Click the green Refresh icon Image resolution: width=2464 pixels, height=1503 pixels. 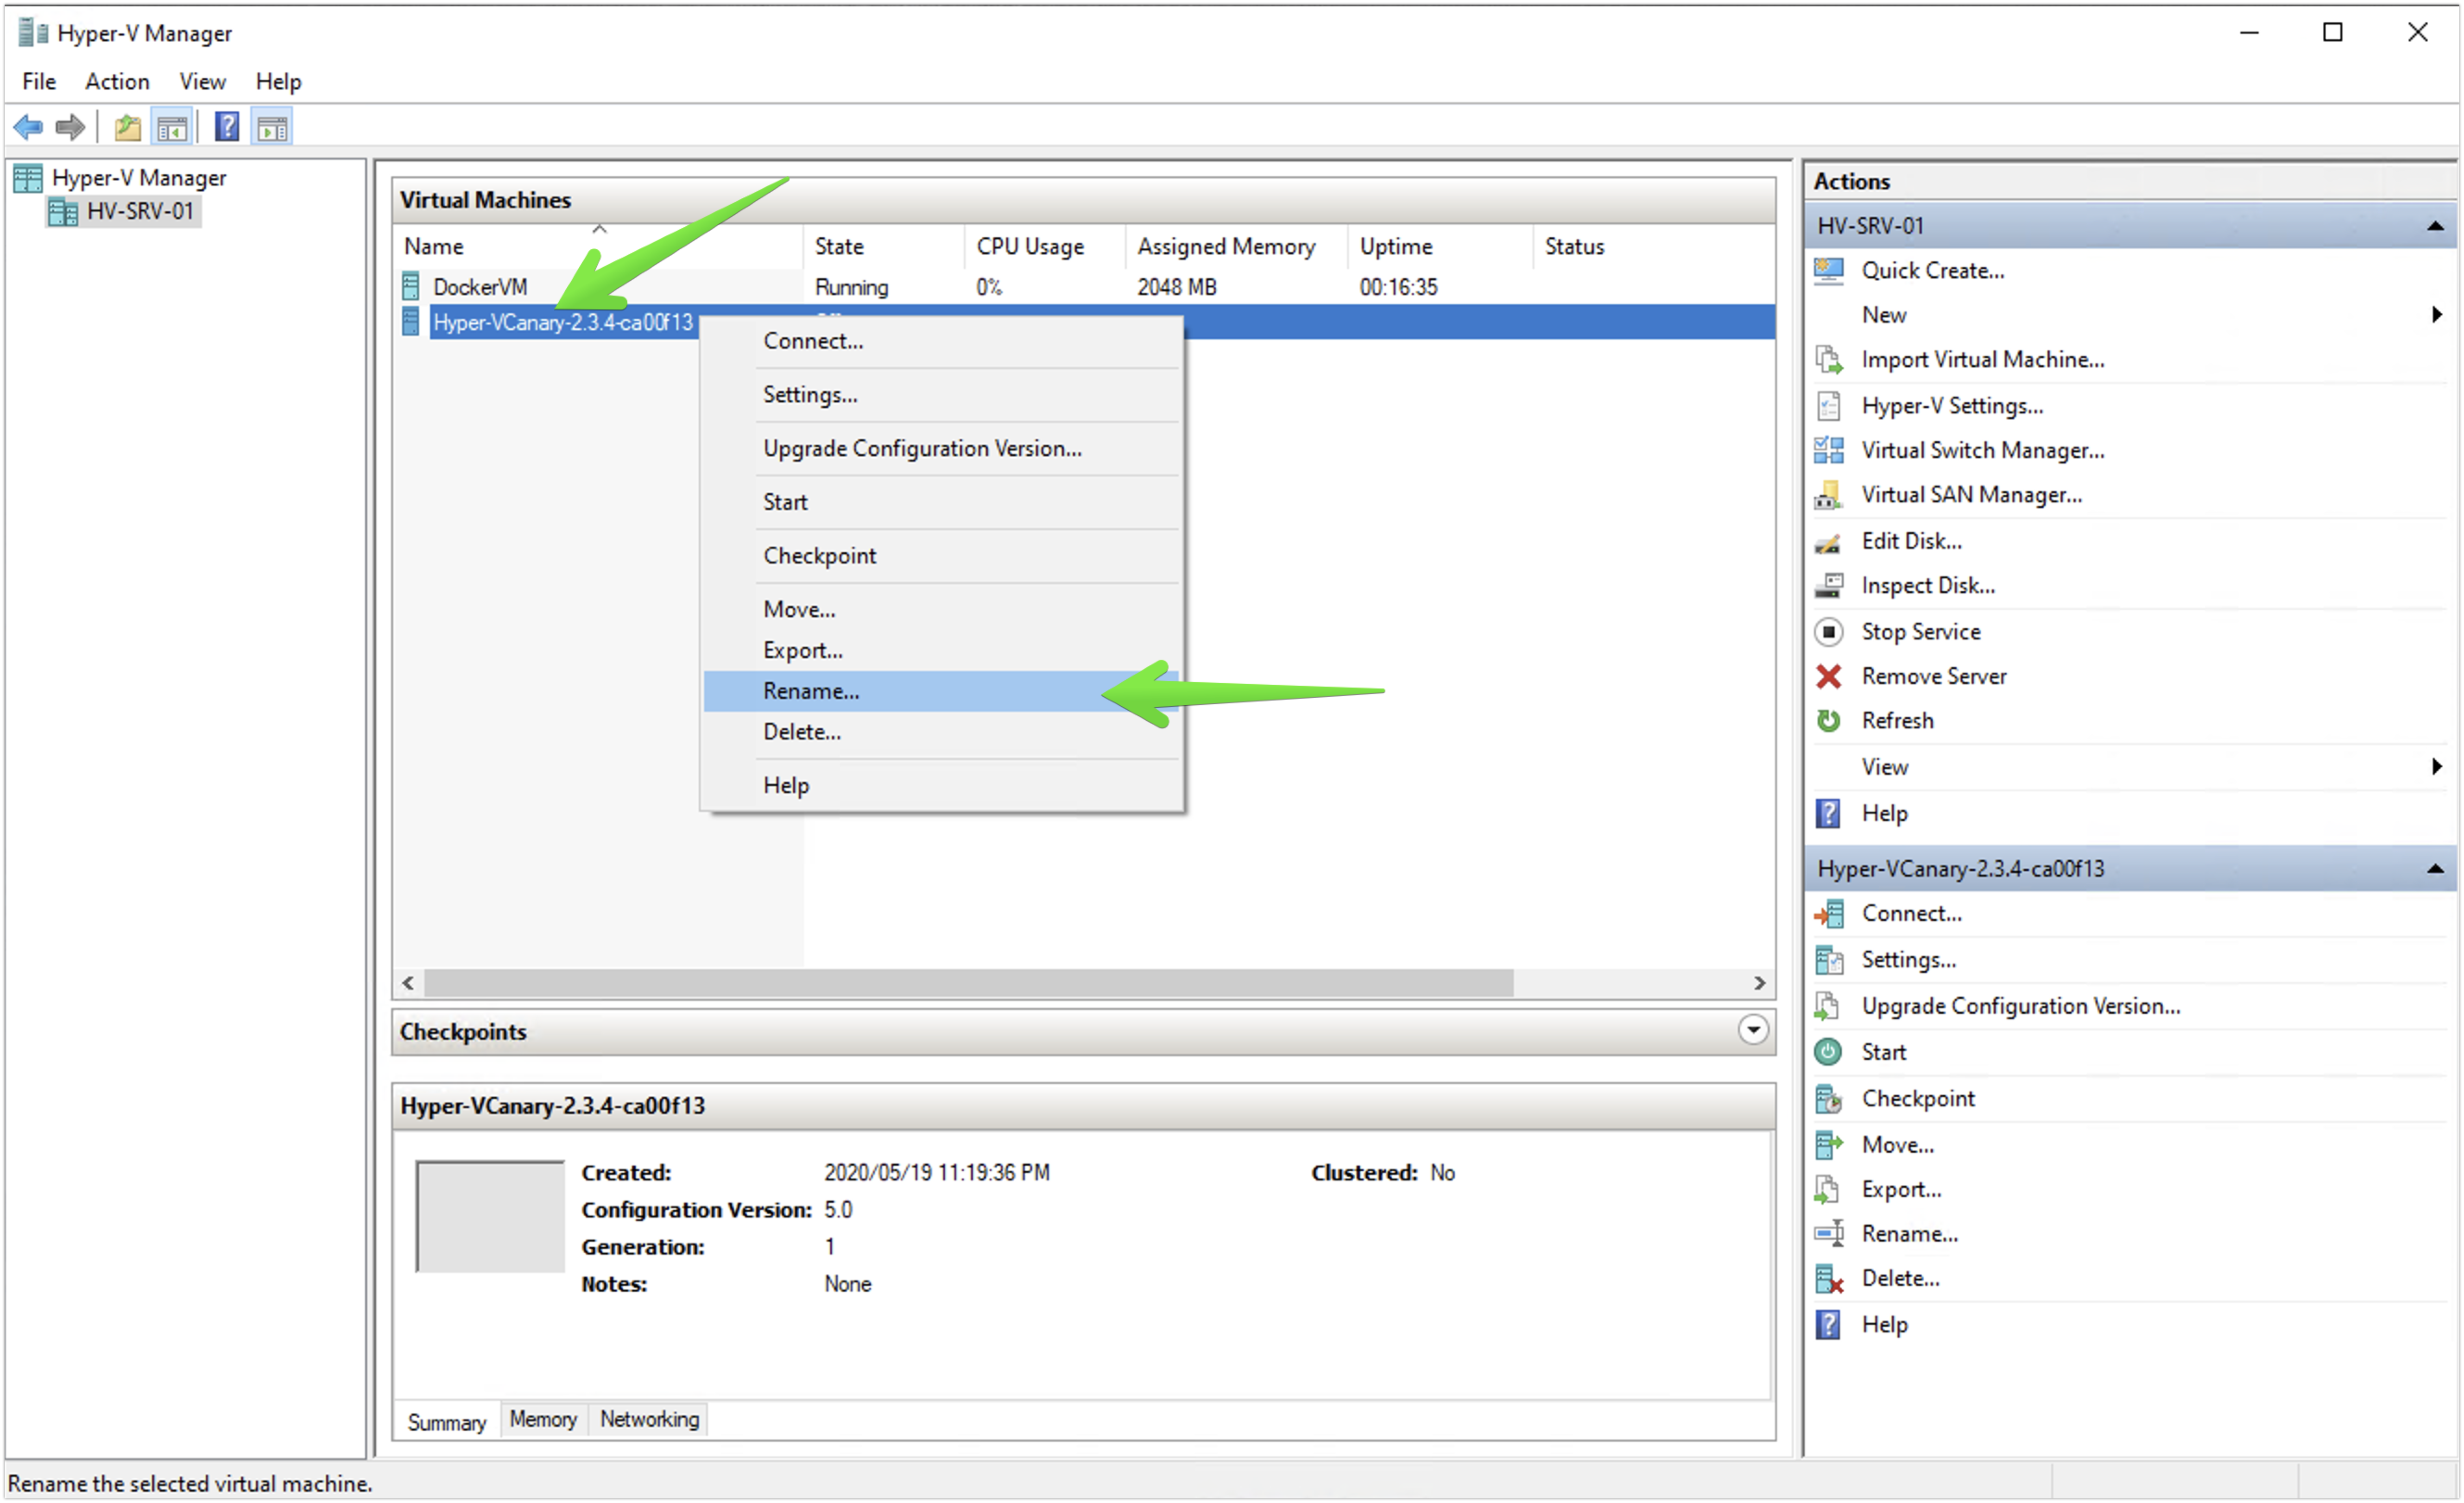(1829, 721)
